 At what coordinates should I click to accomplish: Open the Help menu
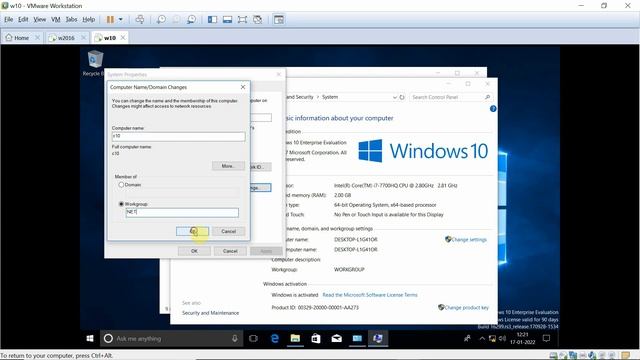[x=89, y=19]
